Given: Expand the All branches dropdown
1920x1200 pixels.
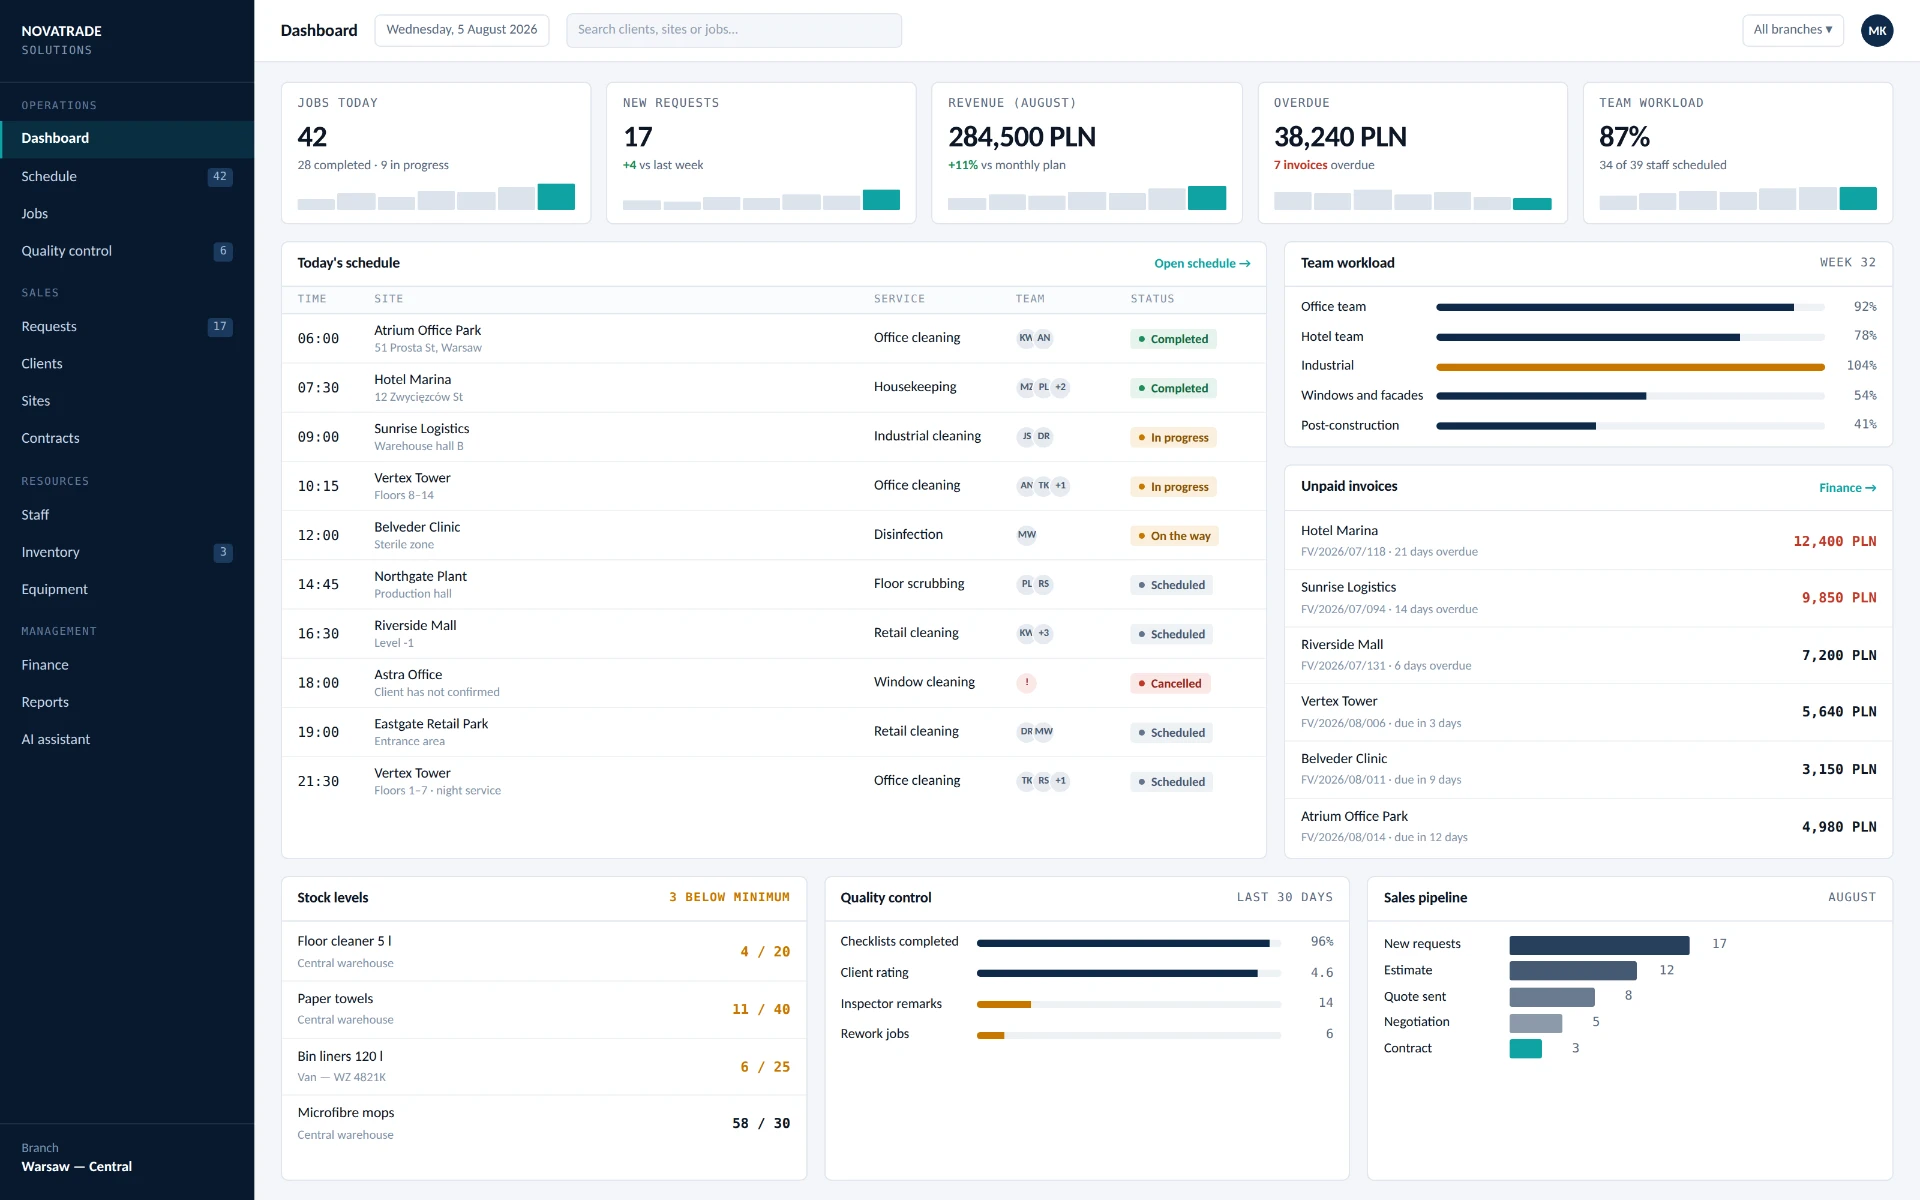Looking at the screenshot, I should [x=1792, y=30].
